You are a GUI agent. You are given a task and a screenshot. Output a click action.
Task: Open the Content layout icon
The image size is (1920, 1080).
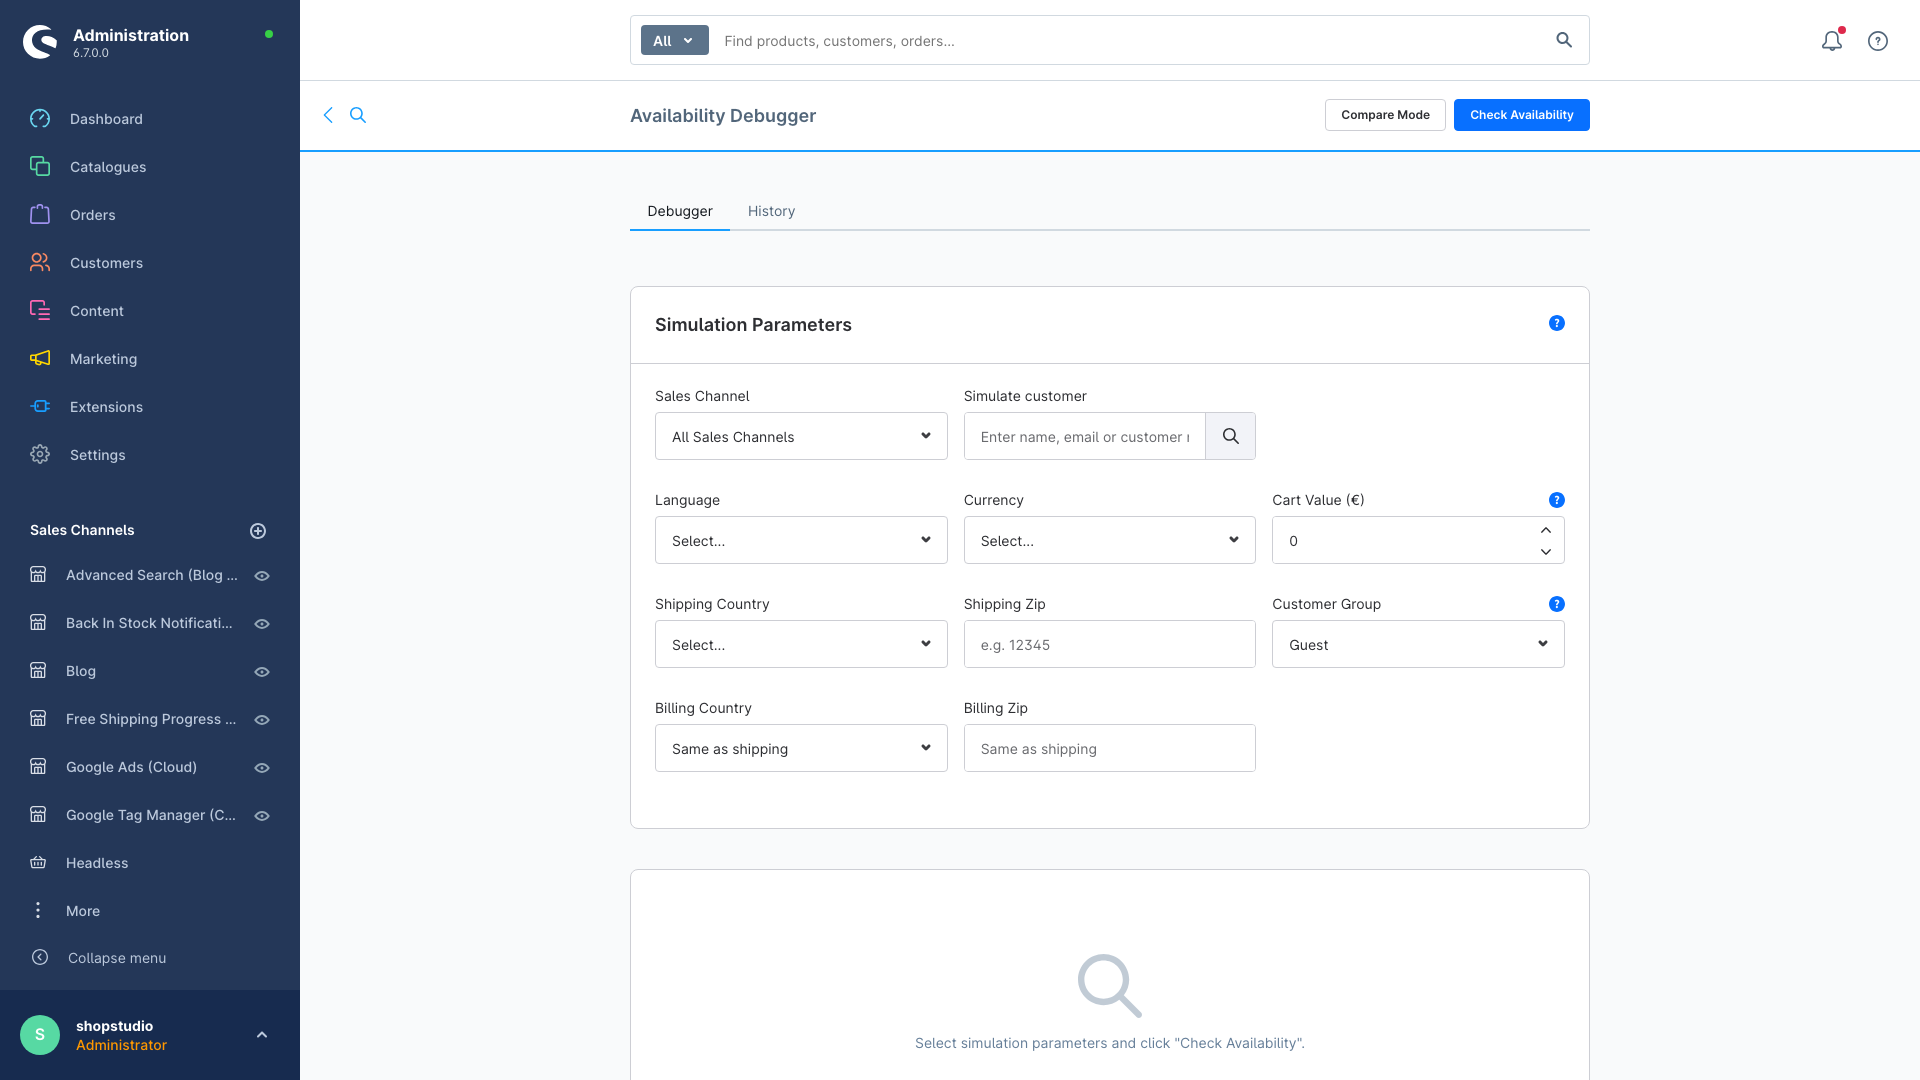(40, 311)
